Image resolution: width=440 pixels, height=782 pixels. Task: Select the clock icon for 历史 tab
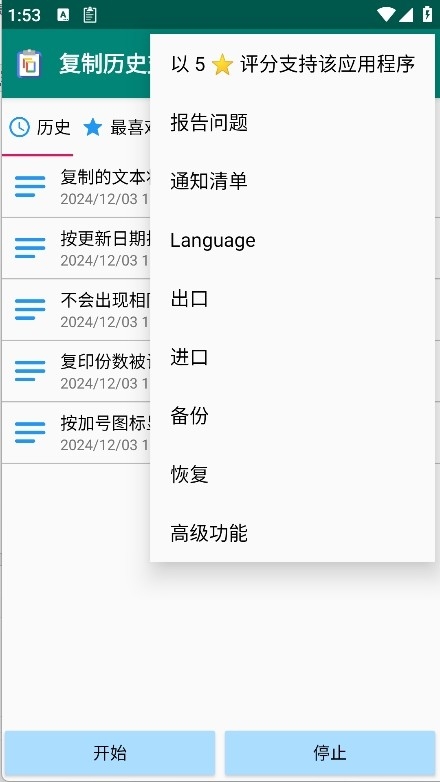point(19,128)
